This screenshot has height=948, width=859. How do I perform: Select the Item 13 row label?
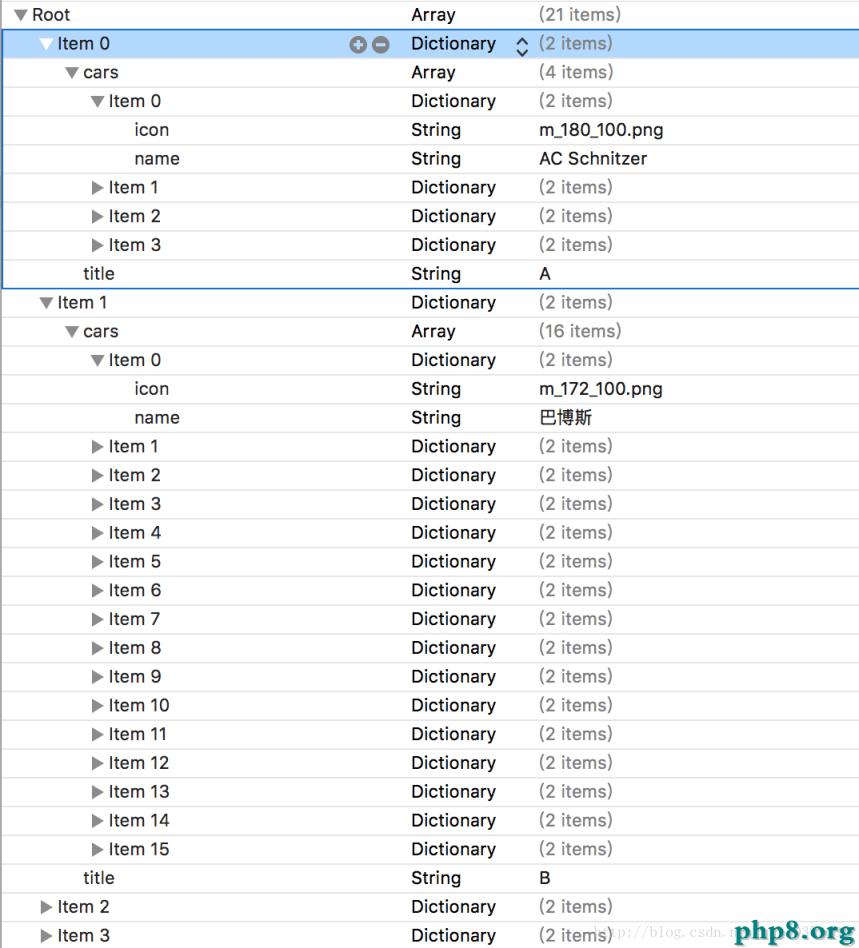tap(138, 792)
